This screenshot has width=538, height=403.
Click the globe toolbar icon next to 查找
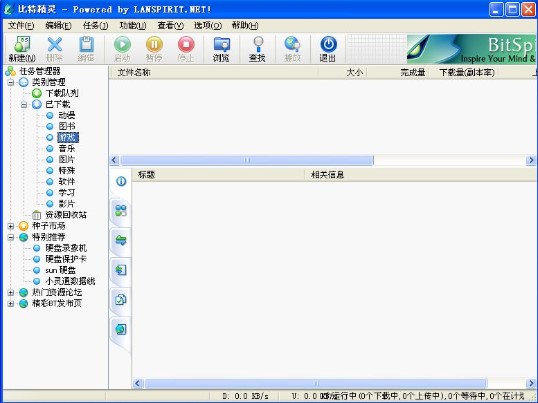(x=292, y=45)
